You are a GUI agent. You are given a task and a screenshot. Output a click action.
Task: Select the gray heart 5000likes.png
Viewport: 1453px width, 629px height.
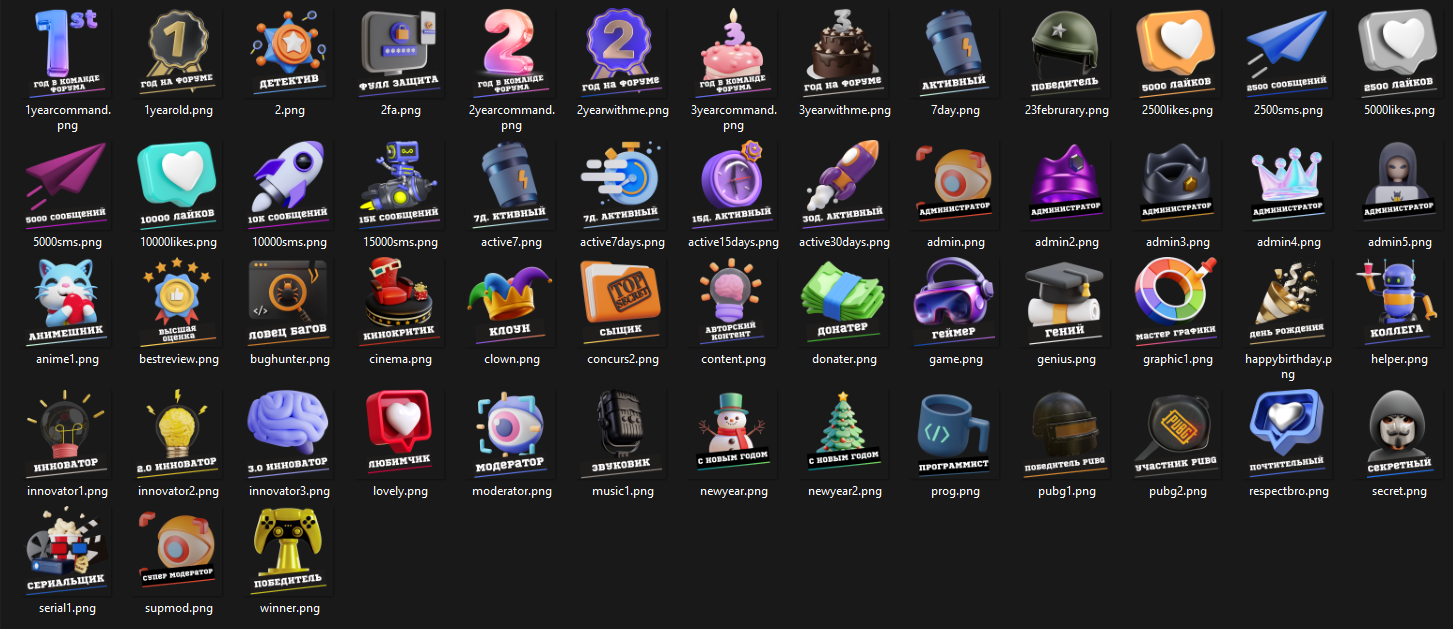click(1399, 53)
